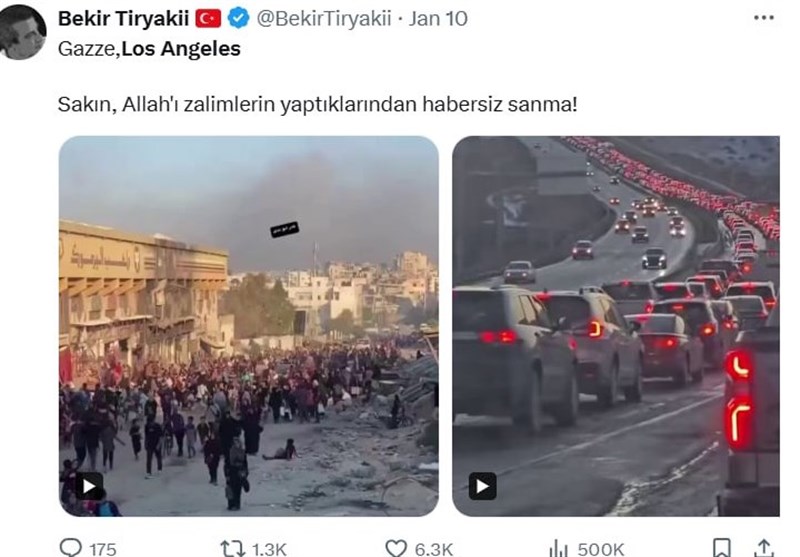Click the 1.3K retweet count
The image size is (800, 557).
269,549
